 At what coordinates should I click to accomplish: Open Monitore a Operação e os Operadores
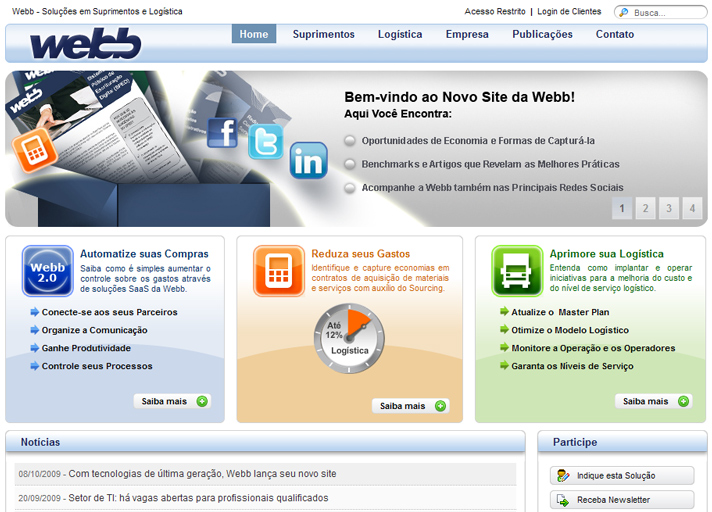[593, 348]
